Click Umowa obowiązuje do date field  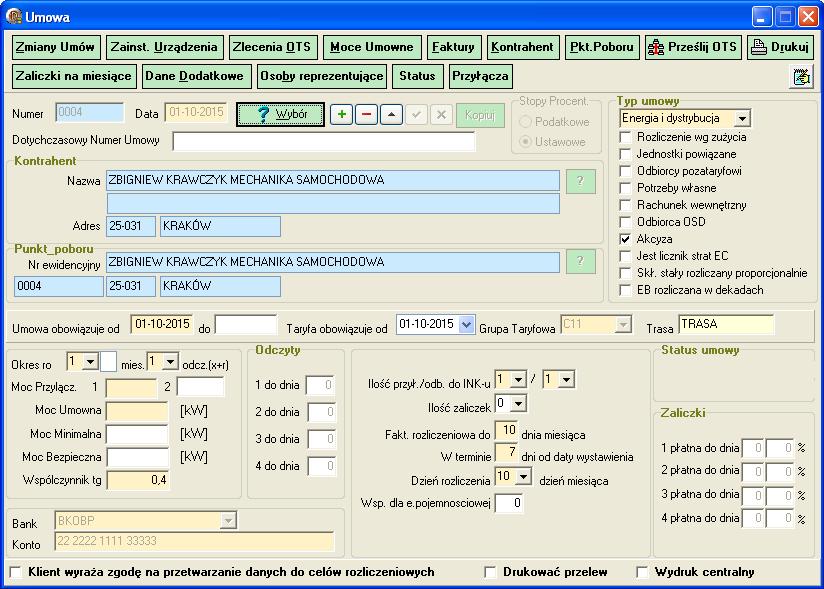pyautogui.click(x=246, y=325)
